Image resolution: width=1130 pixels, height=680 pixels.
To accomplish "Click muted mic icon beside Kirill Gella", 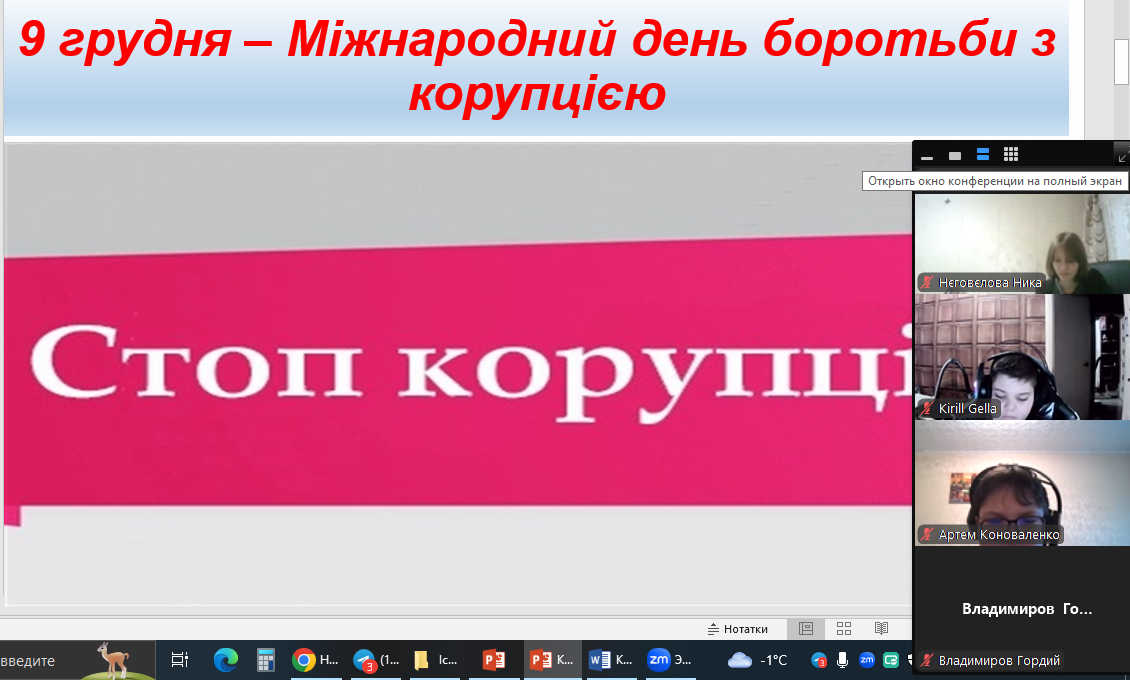I will [x=927, y=408].
